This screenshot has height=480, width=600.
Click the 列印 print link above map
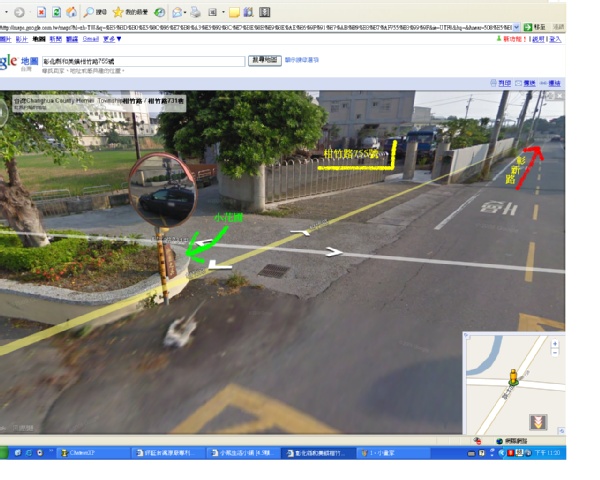click(x=505, y=83)
